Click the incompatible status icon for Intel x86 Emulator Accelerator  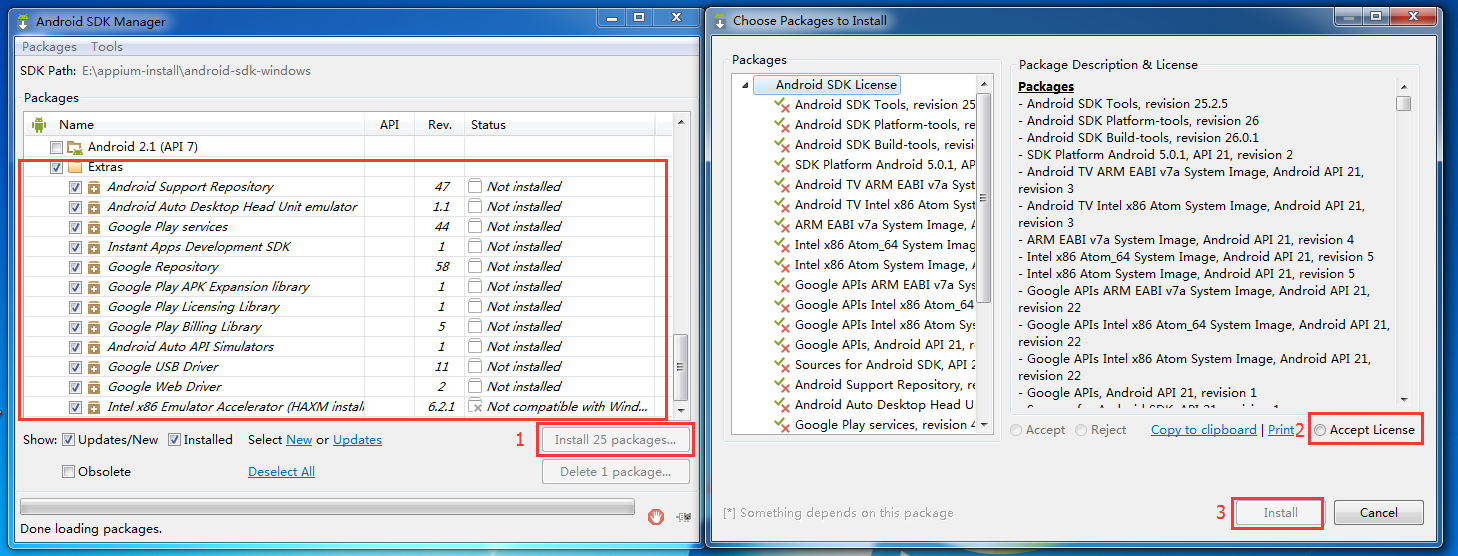click(x=475, y=406)
